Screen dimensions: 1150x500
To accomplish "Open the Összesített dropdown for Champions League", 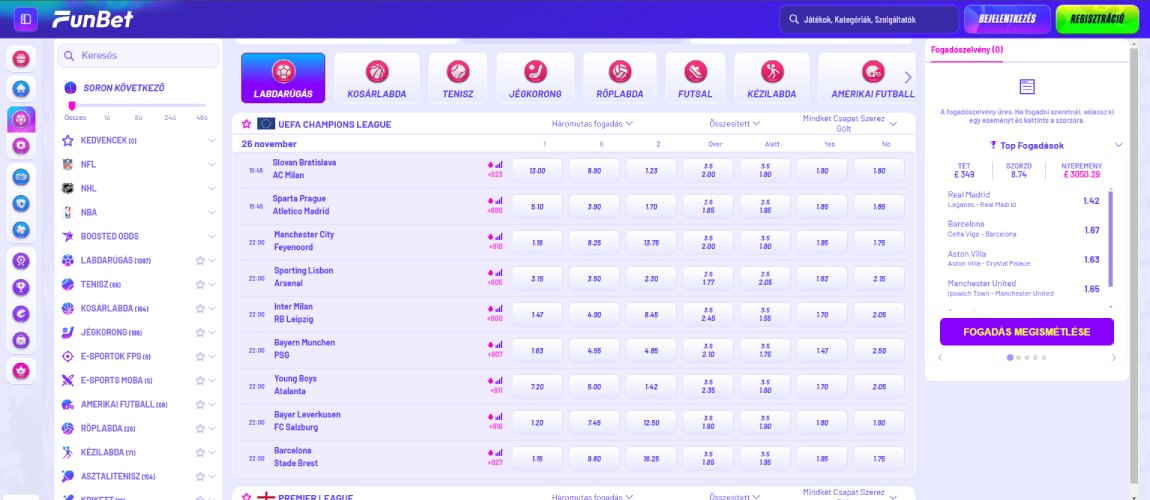I will click(x=735, y=124).
